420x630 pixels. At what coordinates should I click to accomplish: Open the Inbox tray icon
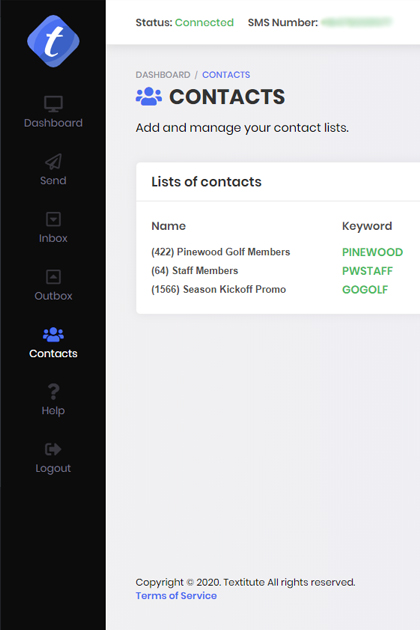(x=53, y=219)
